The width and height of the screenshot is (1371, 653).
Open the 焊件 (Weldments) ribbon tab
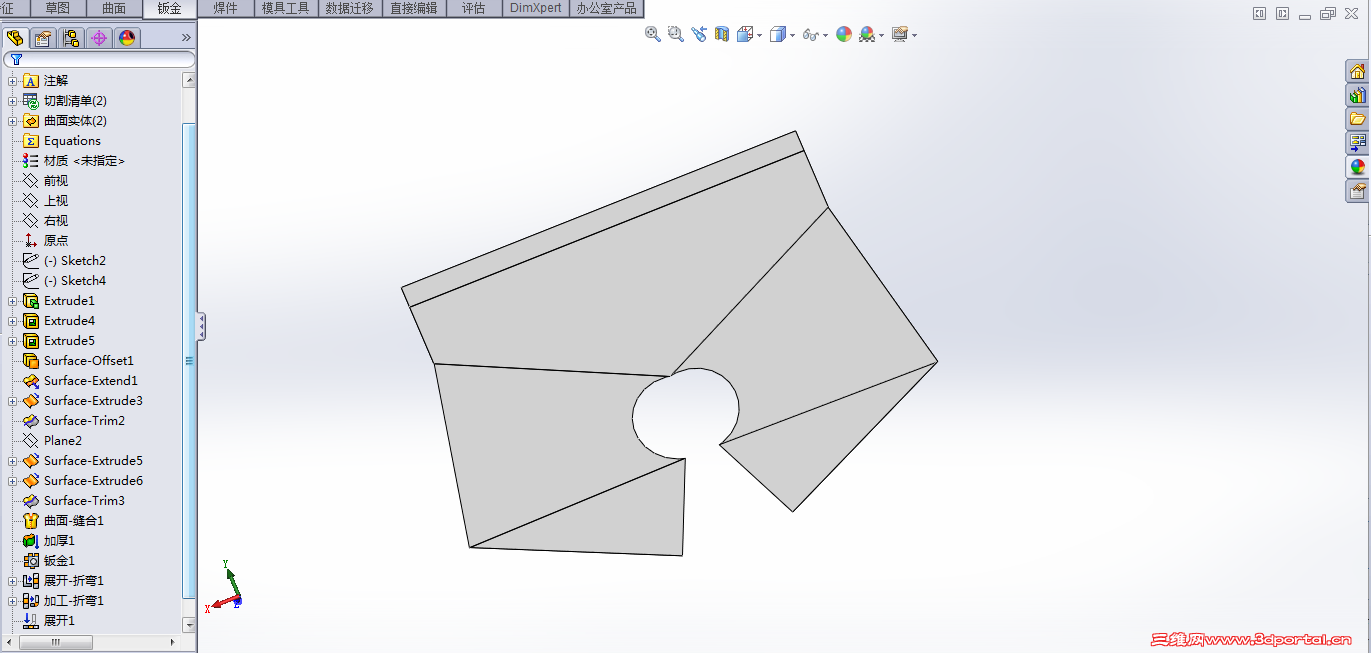point(225,8)
